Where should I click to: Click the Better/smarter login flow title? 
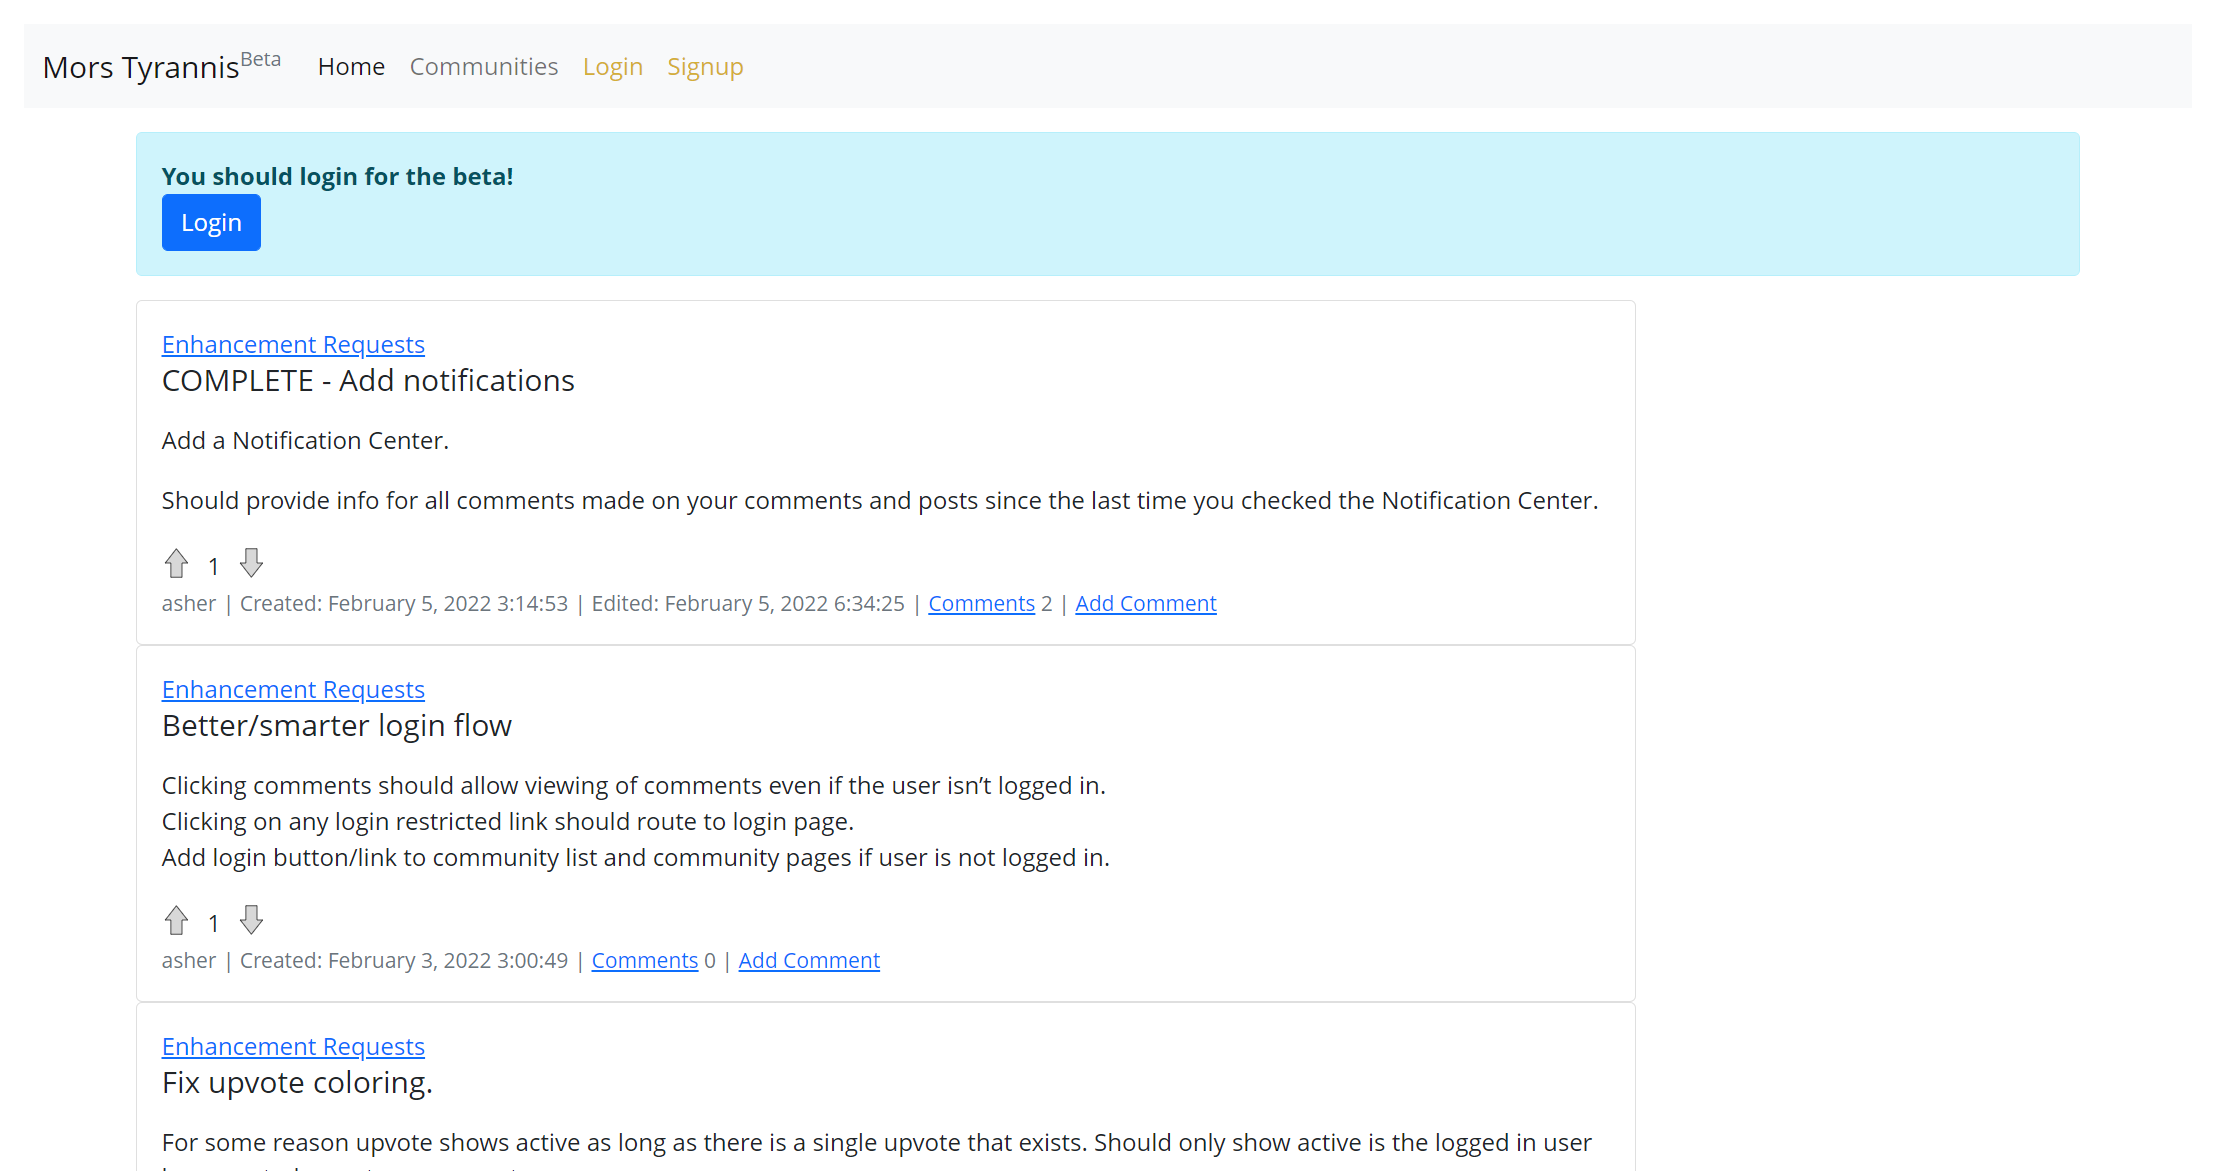[x=336, y=726]
